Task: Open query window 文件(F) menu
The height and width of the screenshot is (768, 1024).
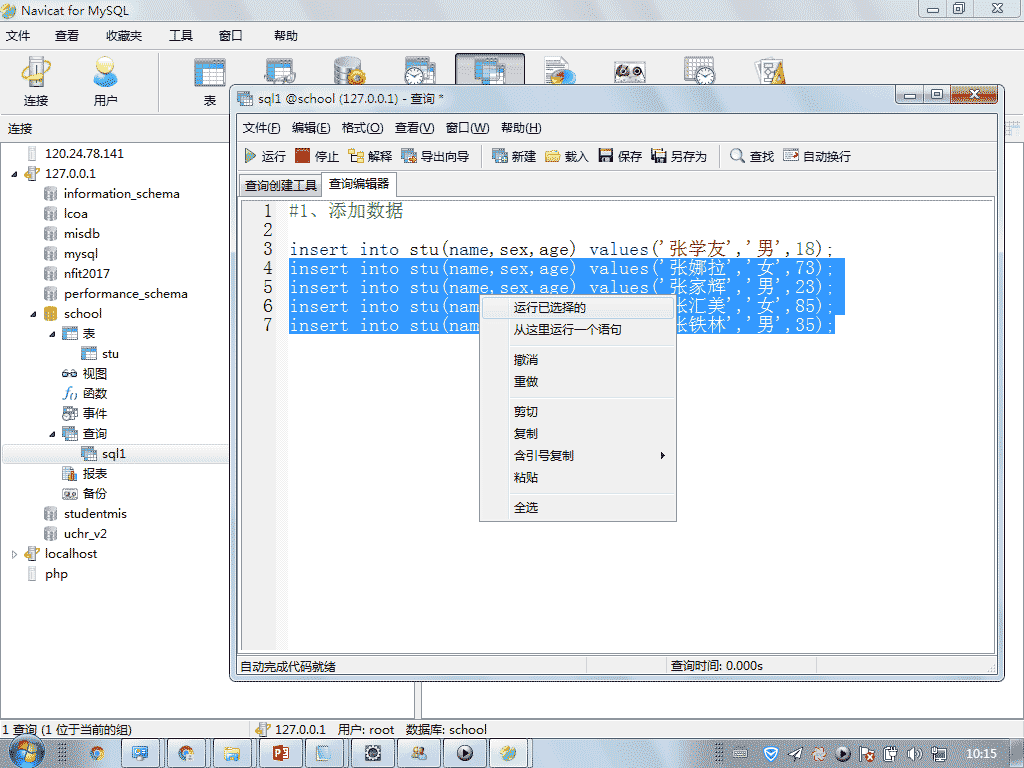Action: point(261,128)
